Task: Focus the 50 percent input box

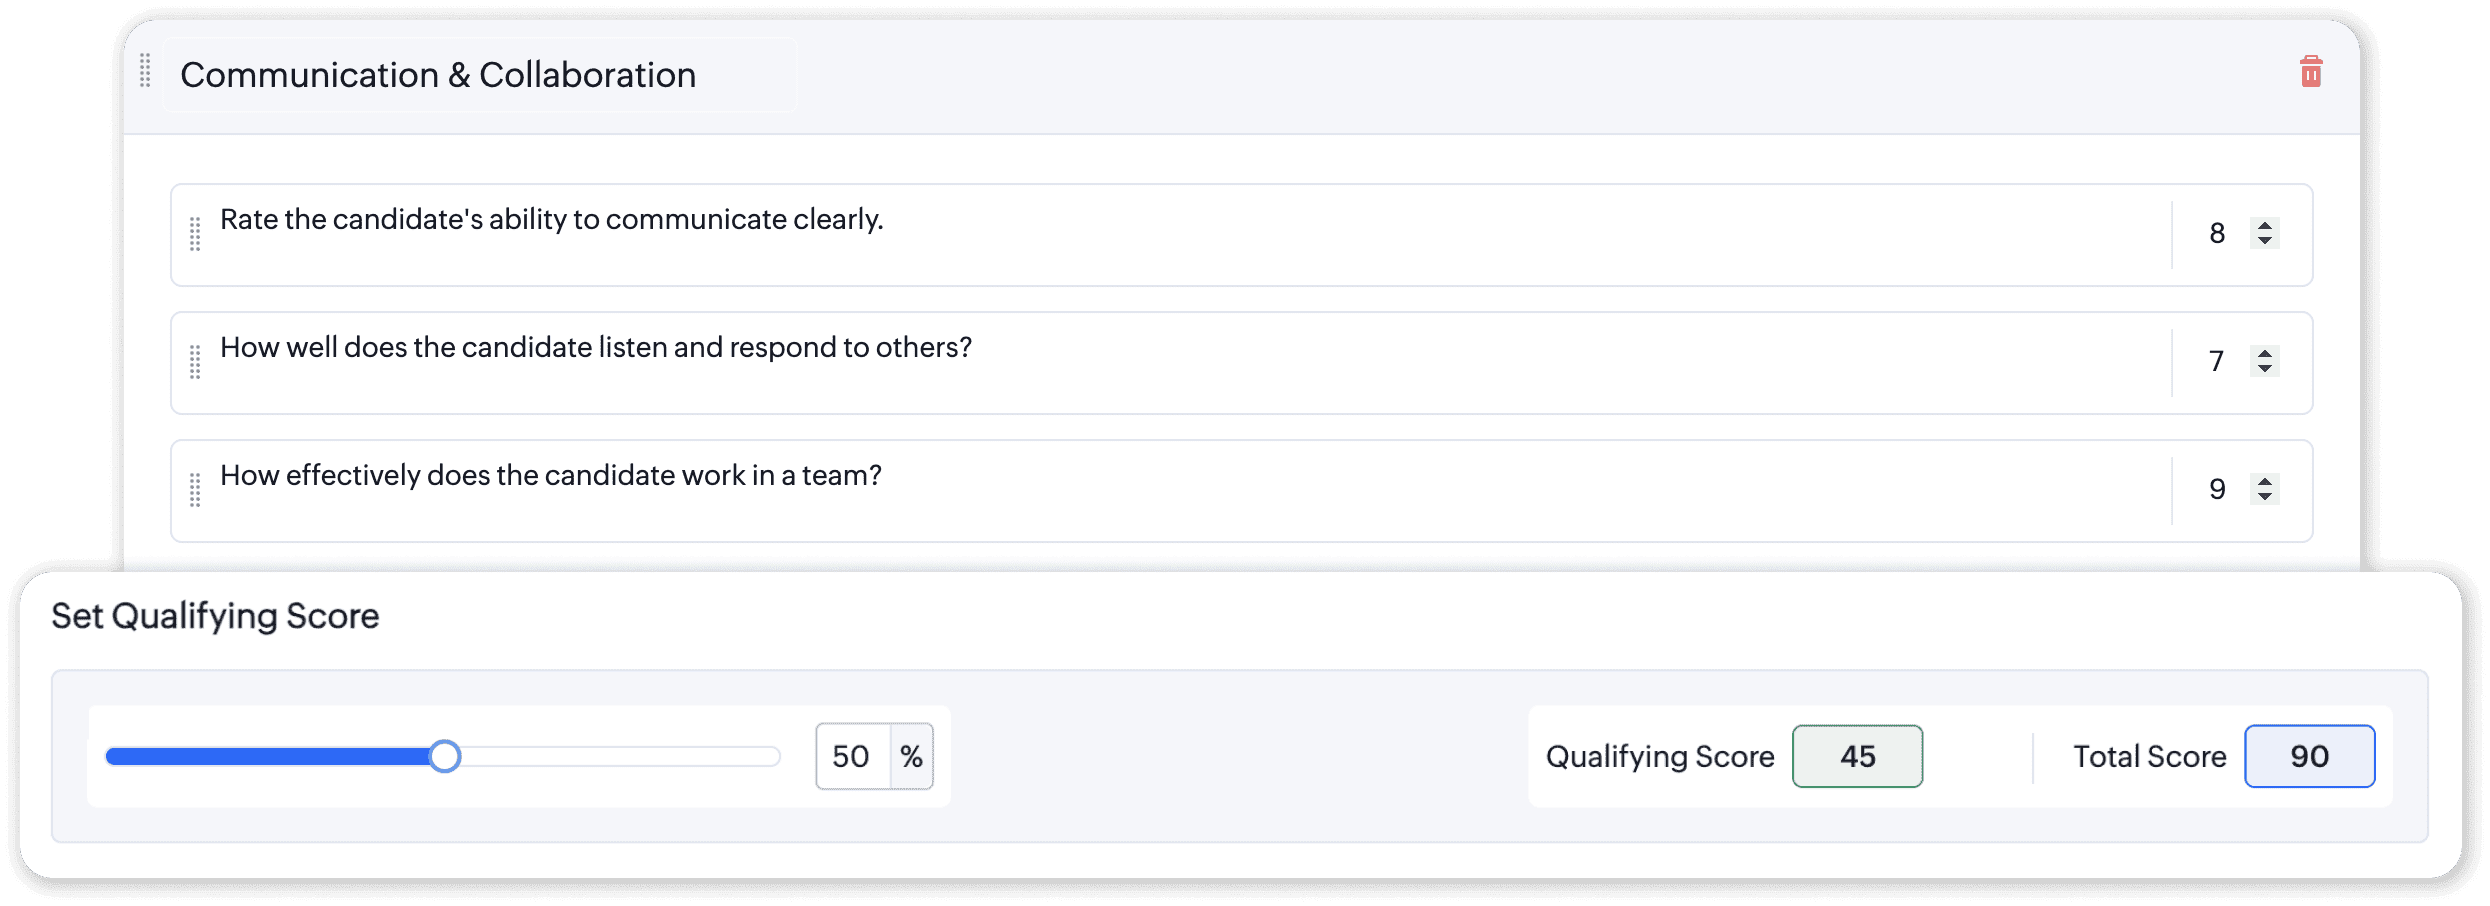Action: 852,757
